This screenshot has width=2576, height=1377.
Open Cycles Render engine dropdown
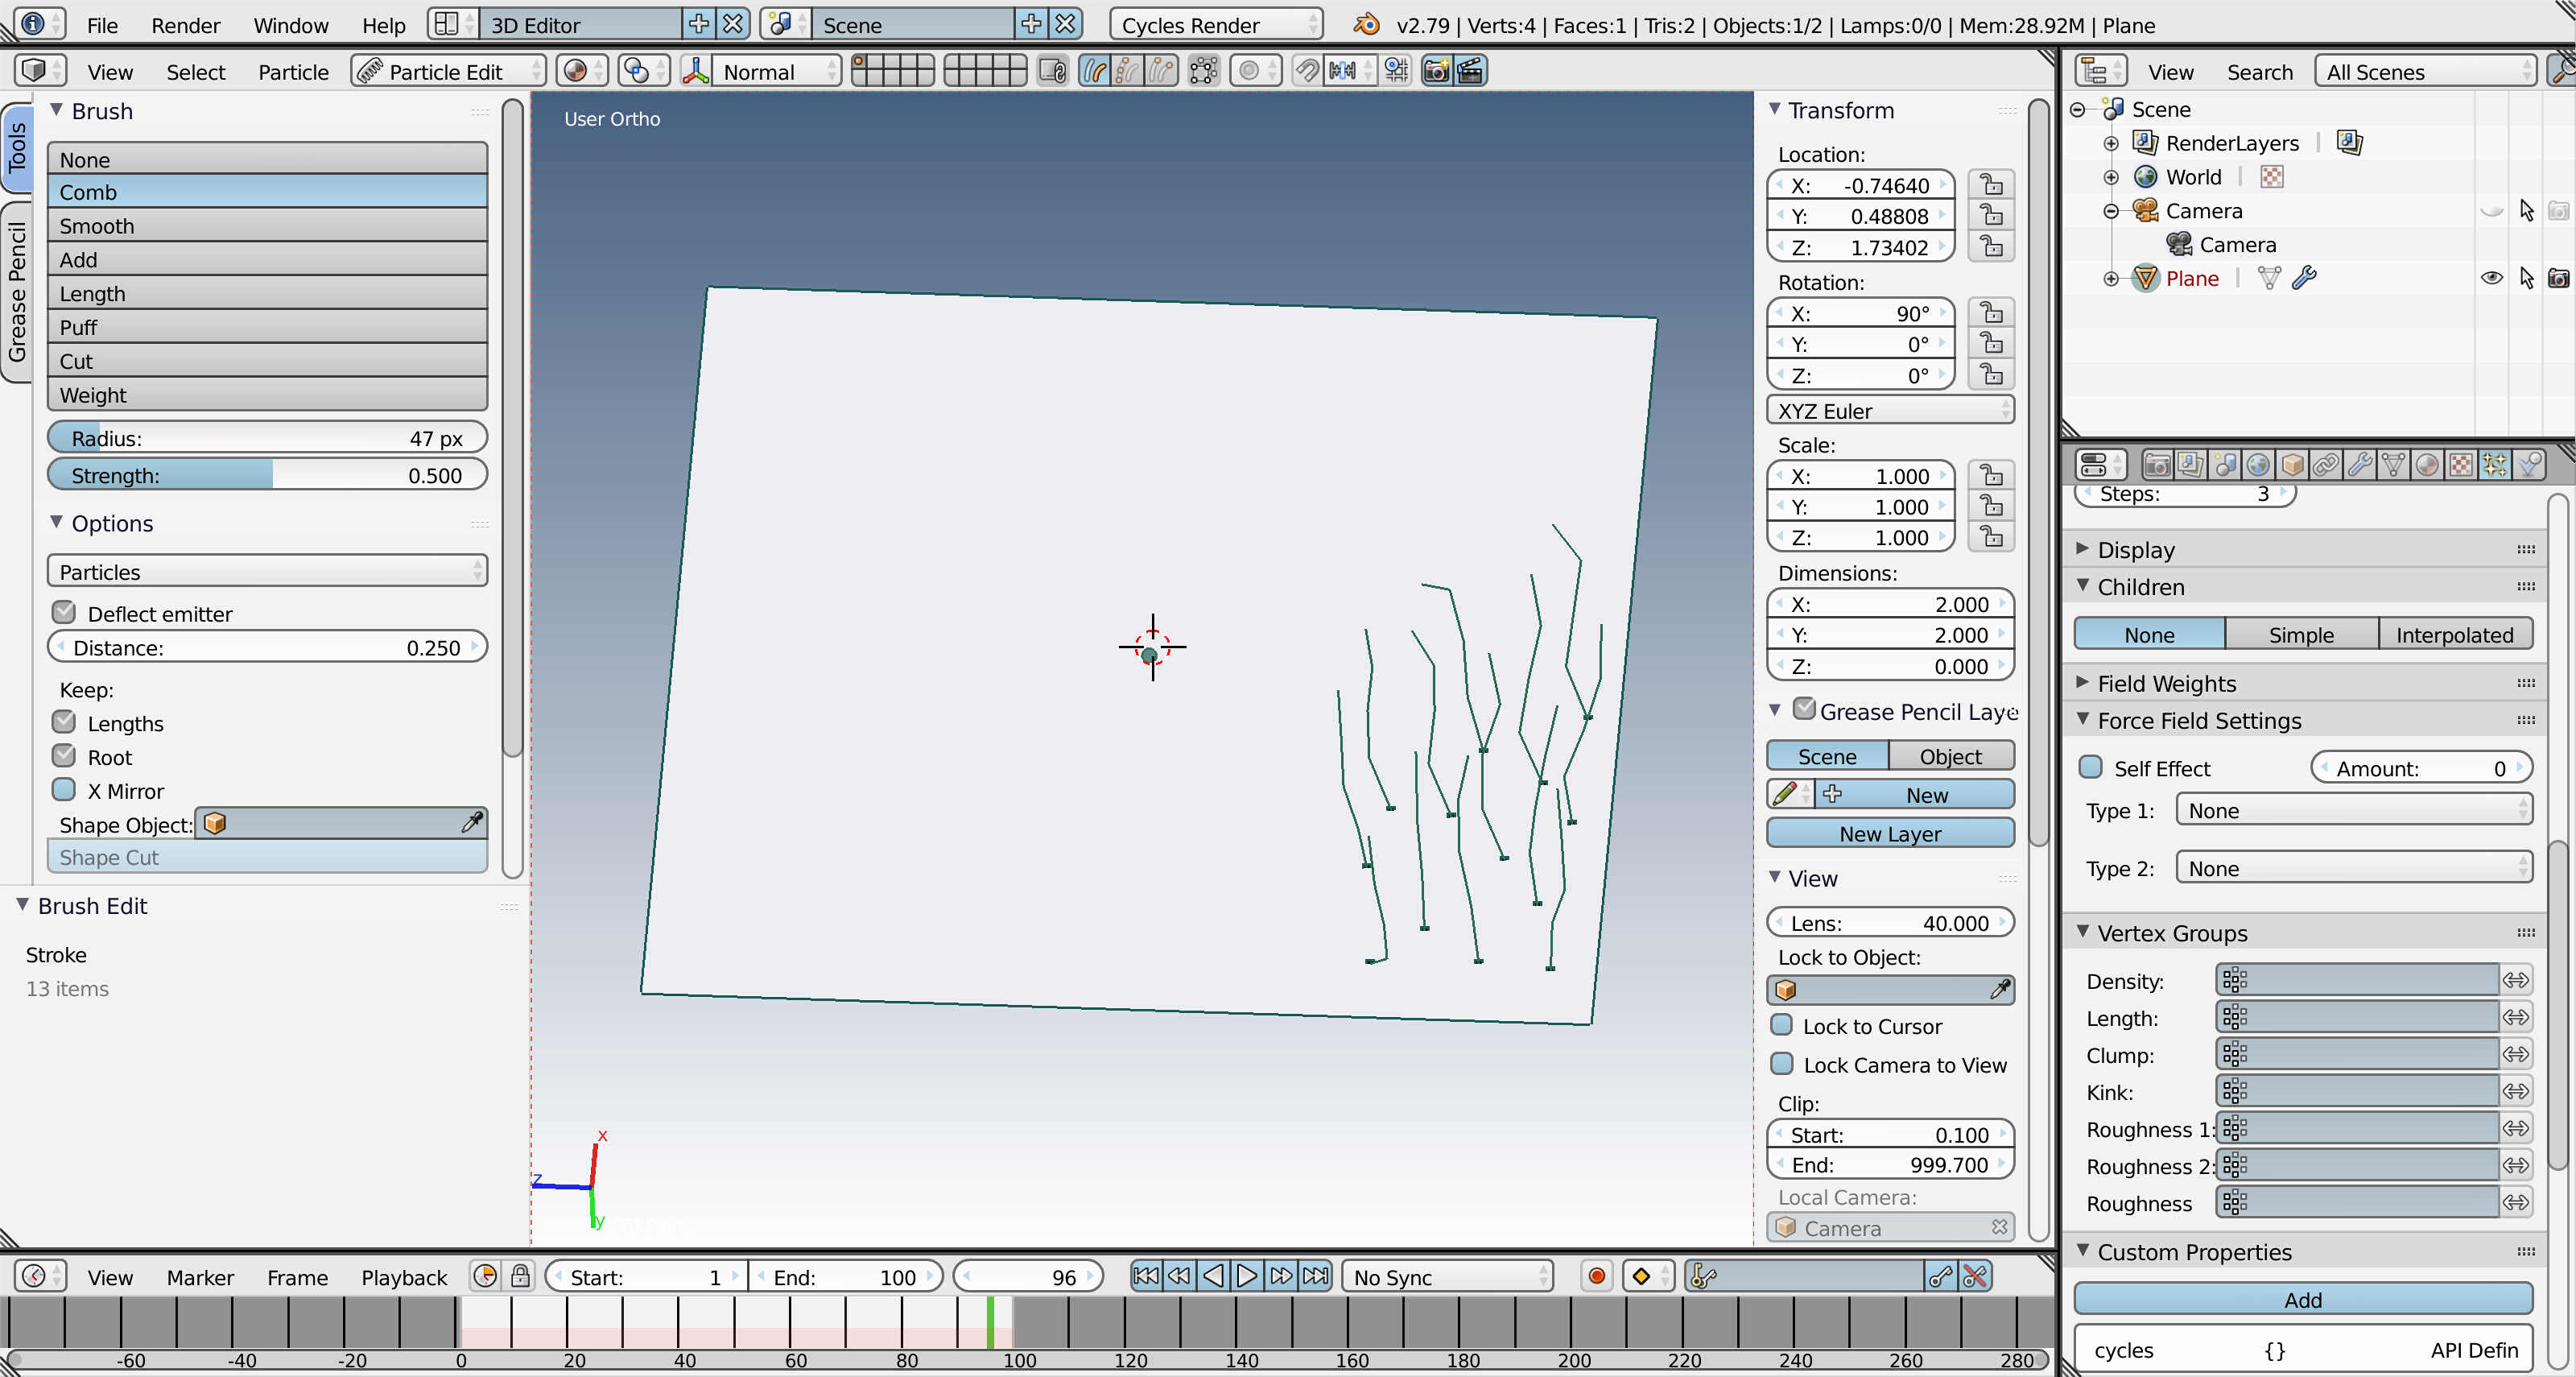click(x=1216, y=24)
